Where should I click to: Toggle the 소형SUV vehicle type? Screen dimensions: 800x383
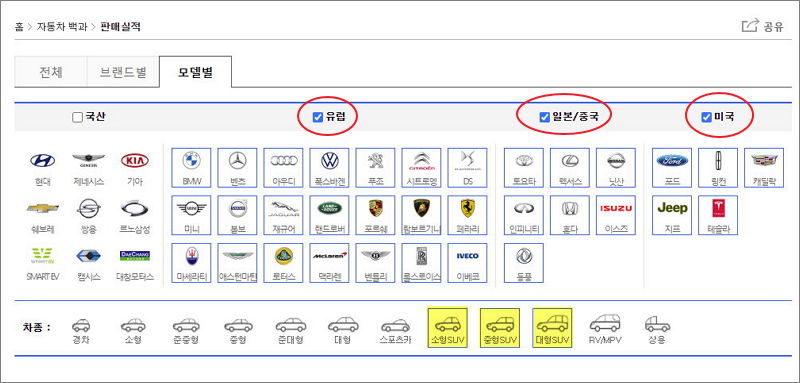pyautogui.click(x=447, y=328)
